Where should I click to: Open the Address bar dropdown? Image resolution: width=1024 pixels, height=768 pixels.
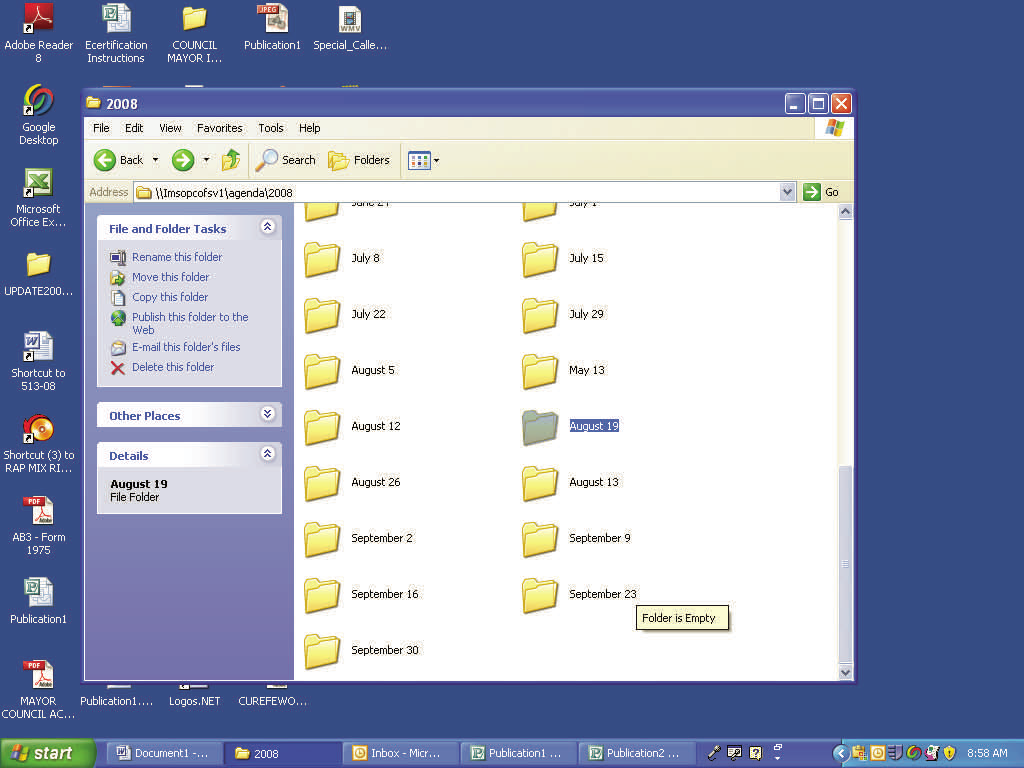point(787,192)
